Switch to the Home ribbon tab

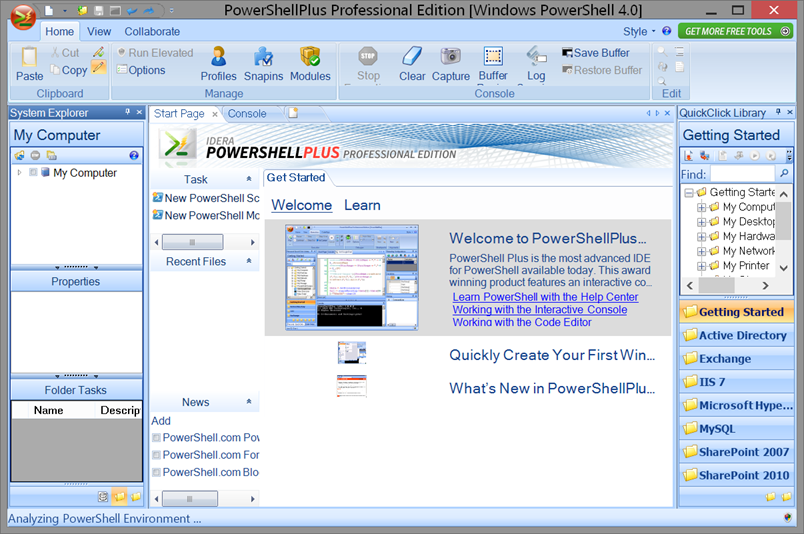click(59, 31)
